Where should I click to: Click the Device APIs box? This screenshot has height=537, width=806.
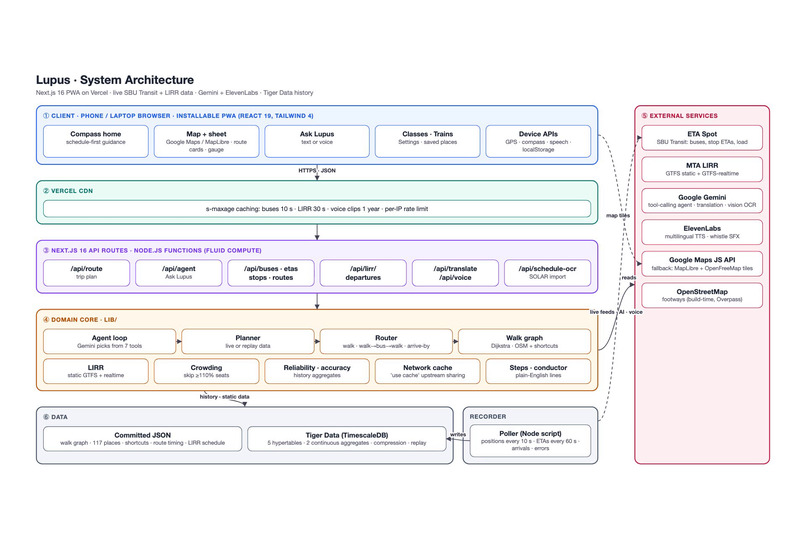[x=538, y=141]
